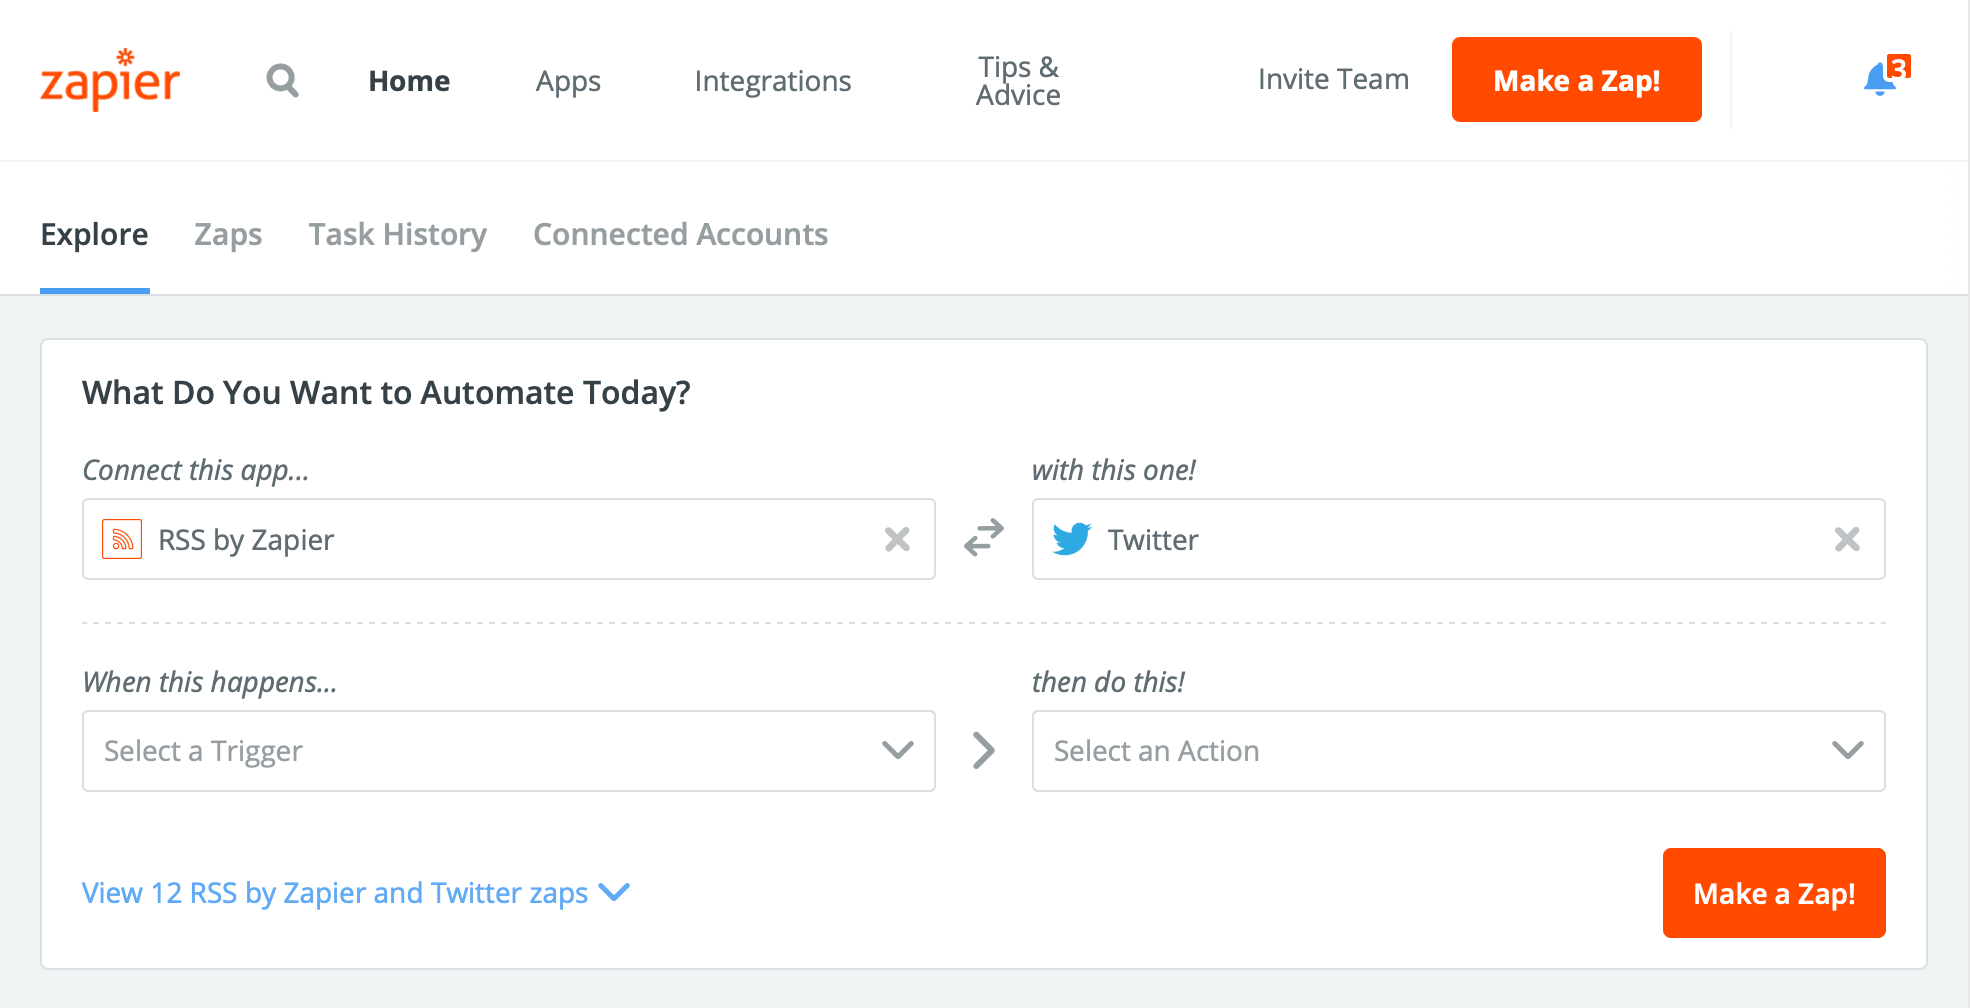
Task: Click the Zapier logo
Action: pyautogui.click(x=110, y=80)
